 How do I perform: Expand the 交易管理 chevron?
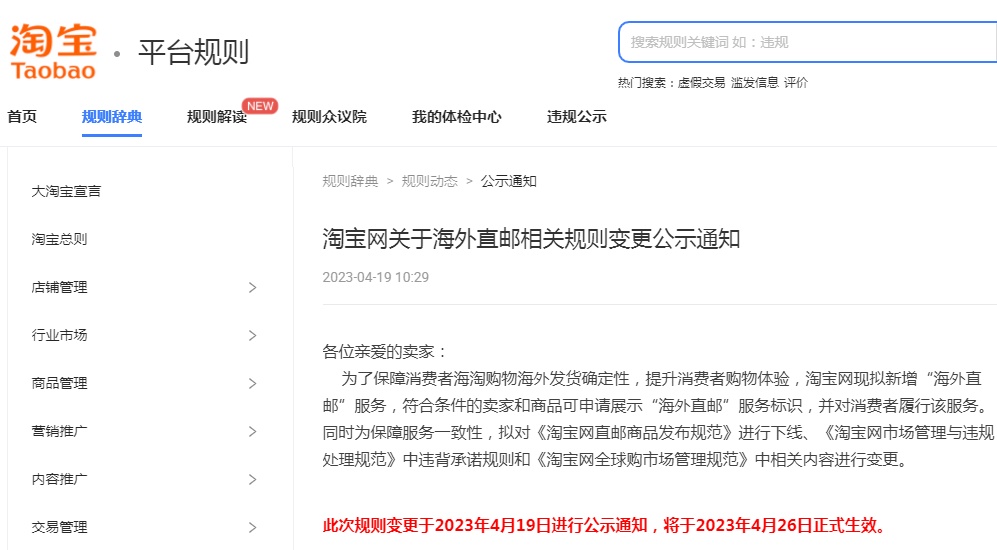point(252,527)
